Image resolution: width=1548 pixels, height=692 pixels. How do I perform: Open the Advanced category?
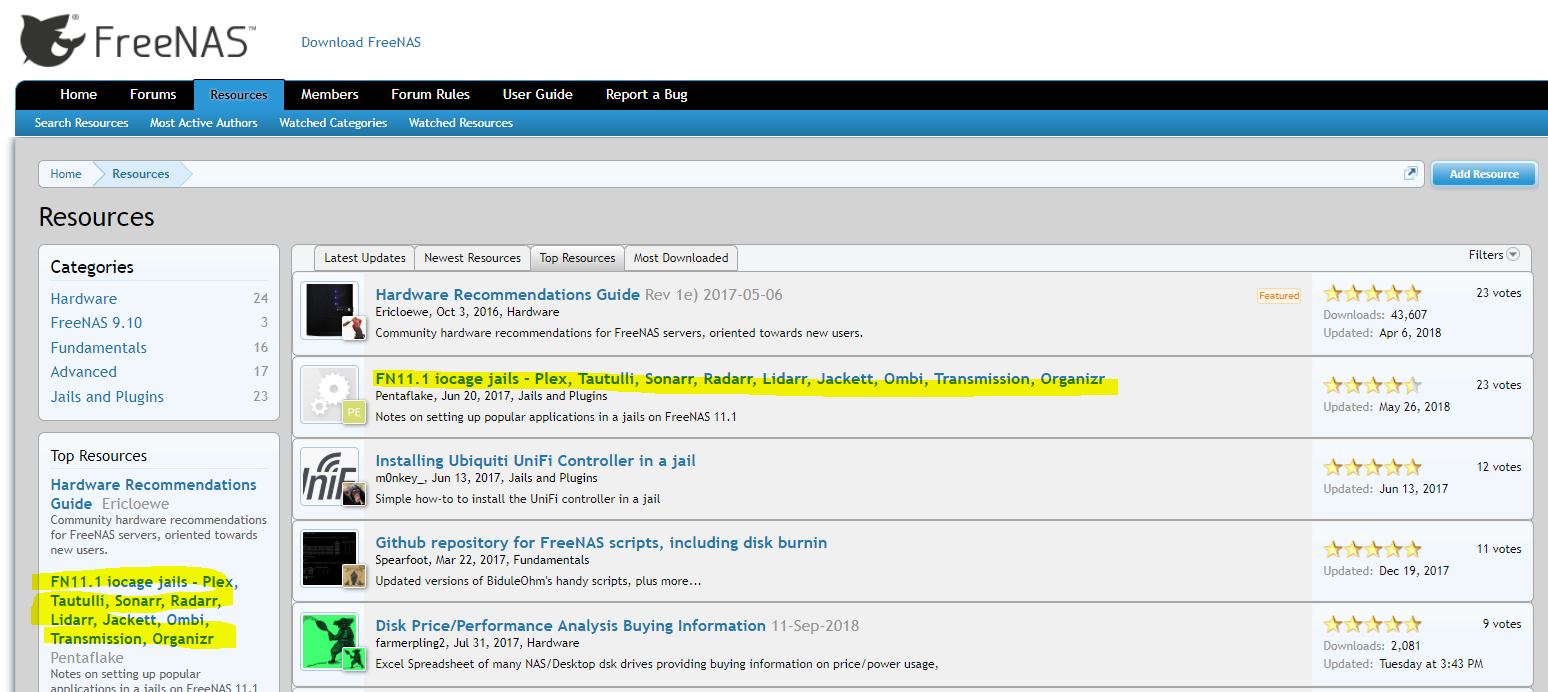pyautogui.click(x=84, y=372)
